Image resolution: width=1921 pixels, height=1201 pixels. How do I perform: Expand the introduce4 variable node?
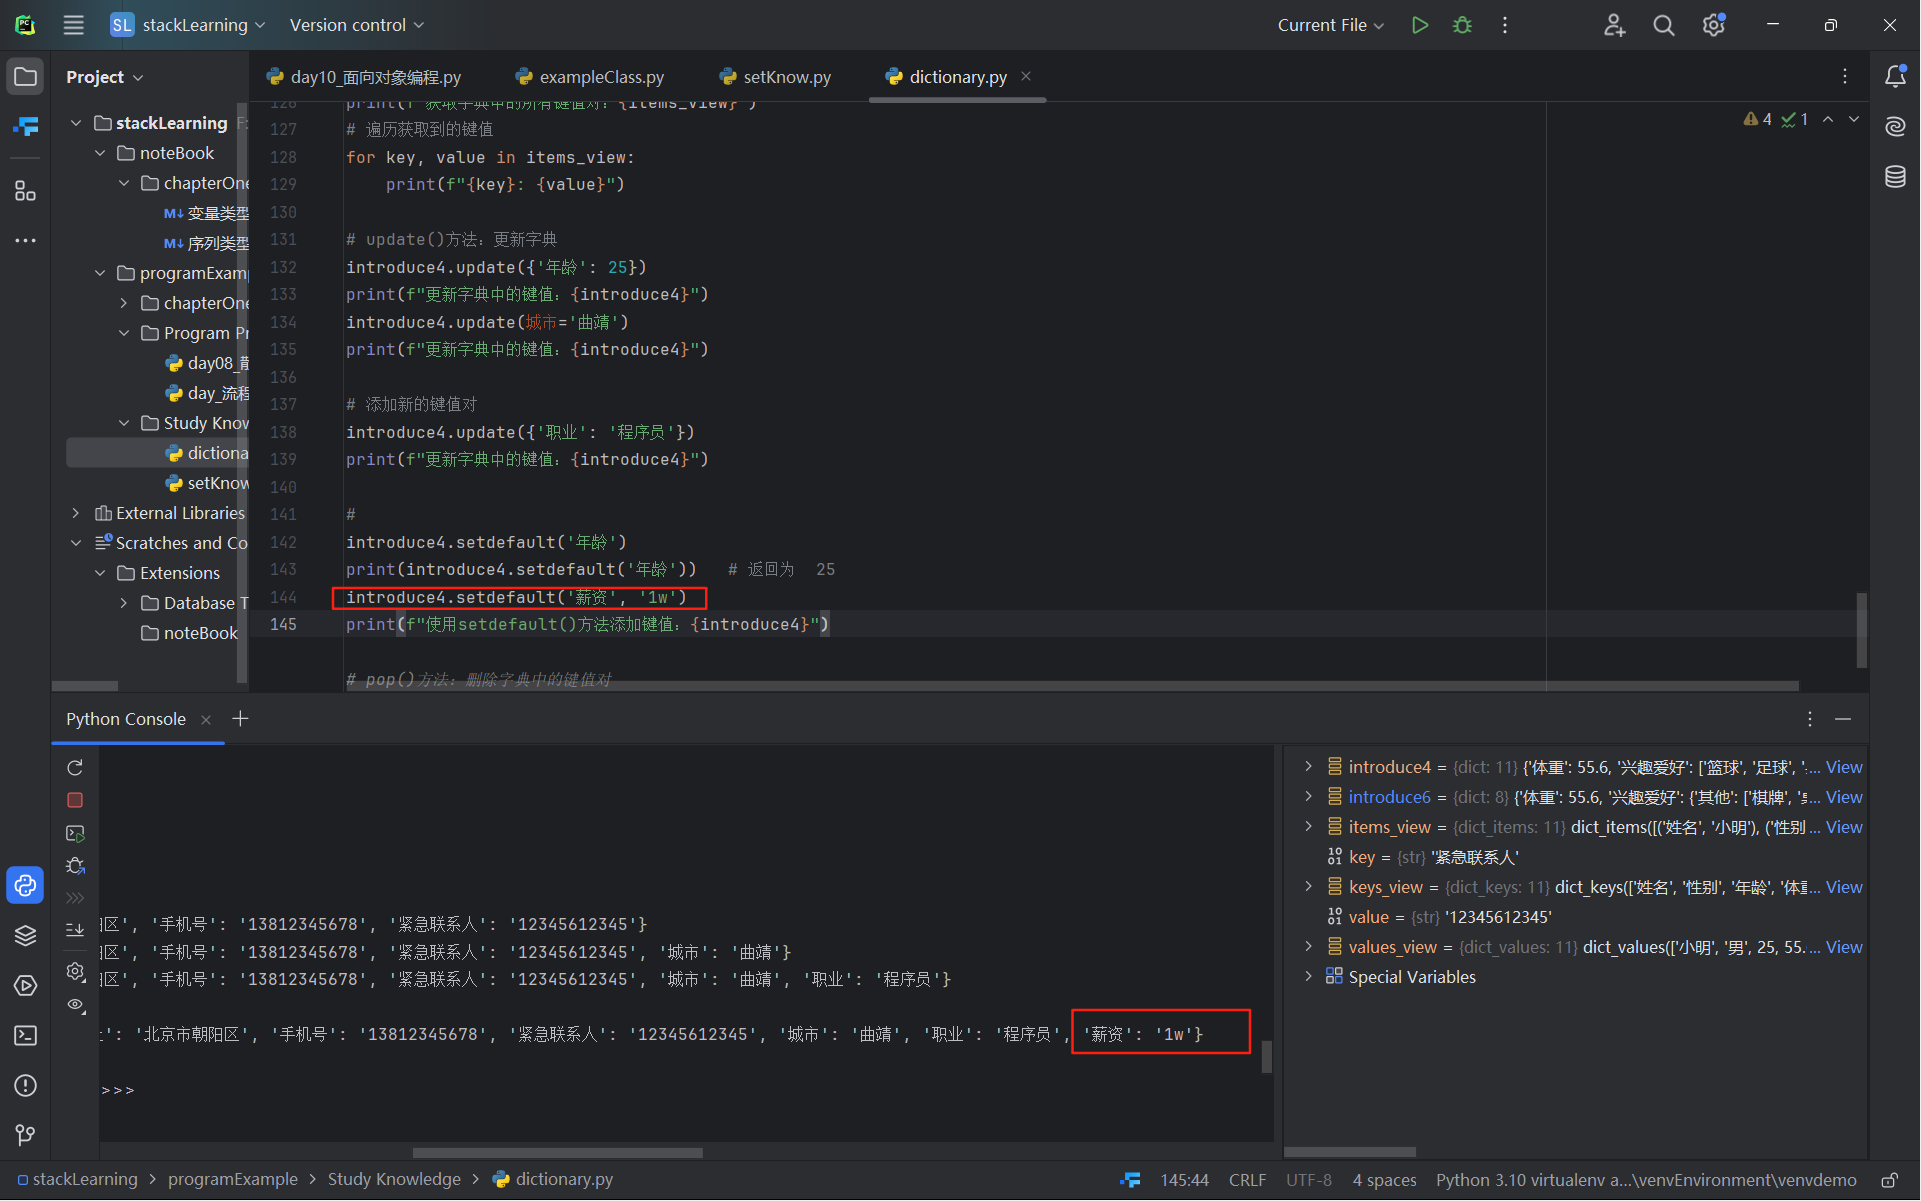click(x=1308, y=767)
